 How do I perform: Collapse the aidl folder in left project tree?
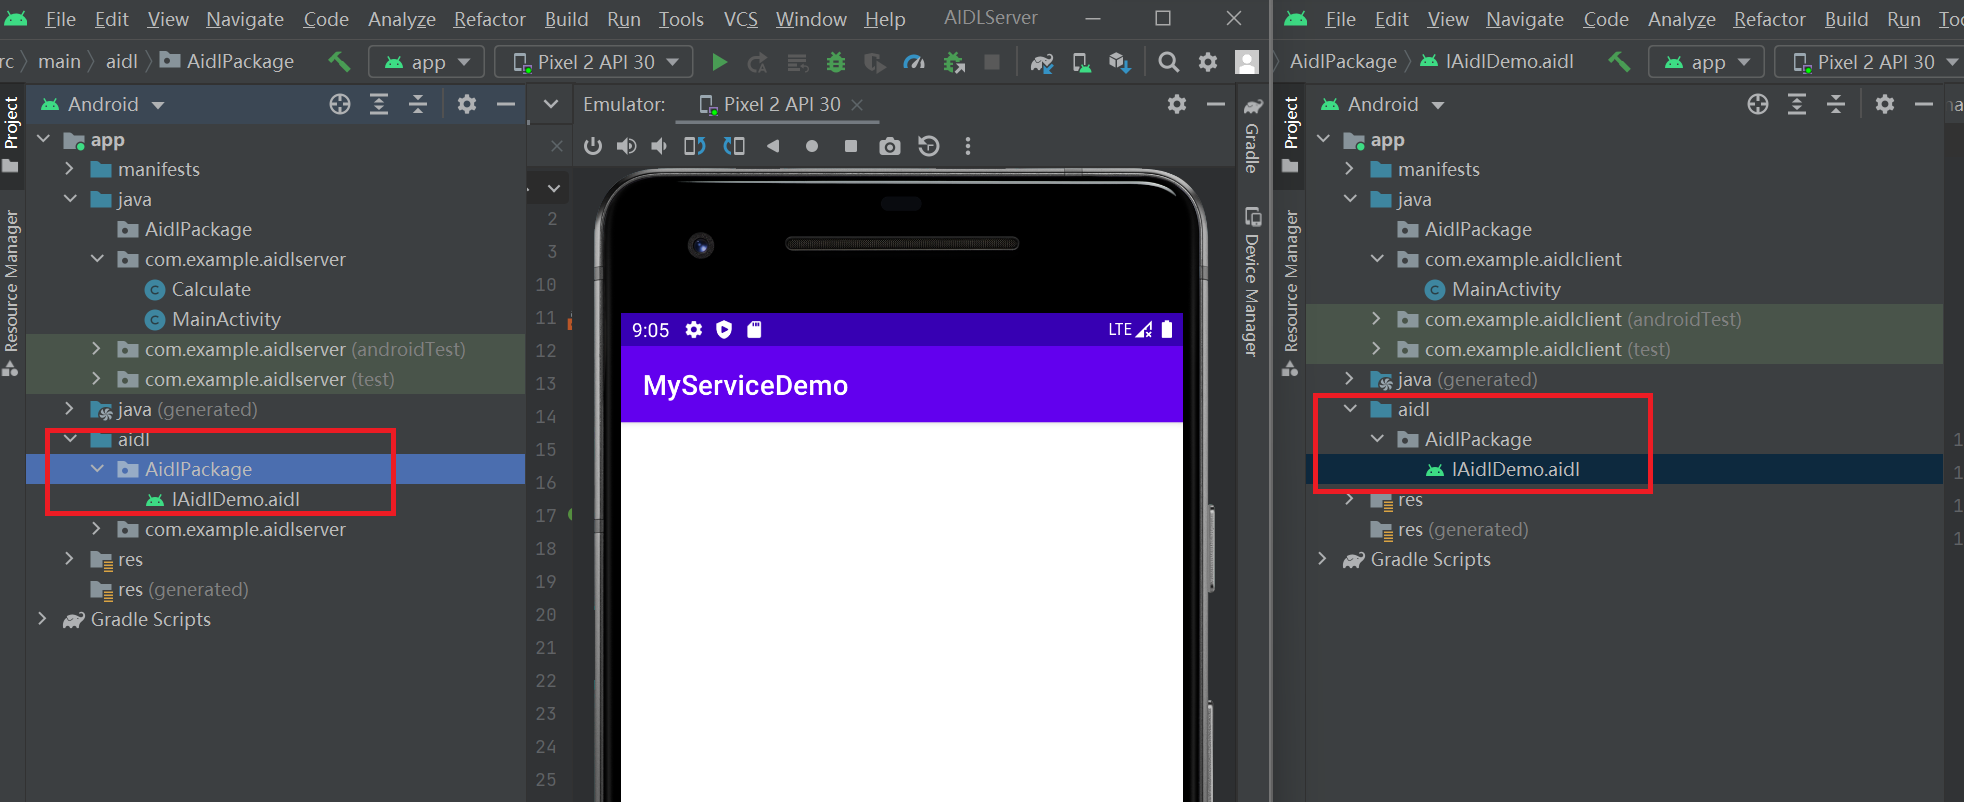(x=70, y=439)
